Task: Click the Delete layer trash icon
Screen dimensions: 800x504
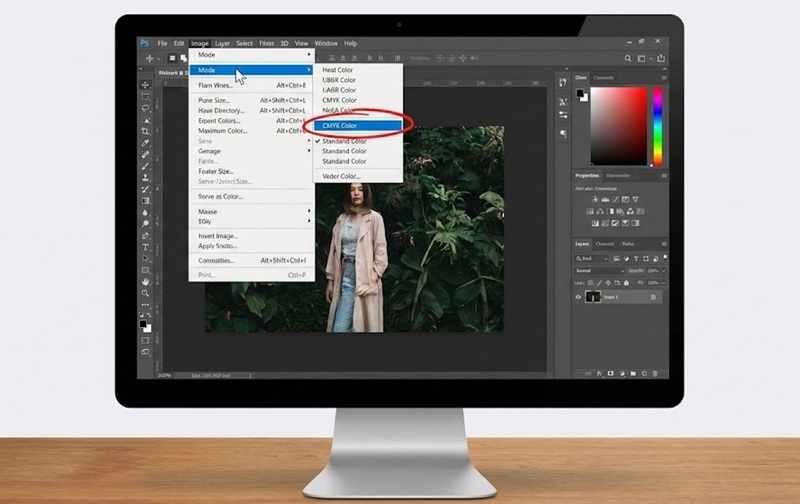Action: tap(655, 374)
